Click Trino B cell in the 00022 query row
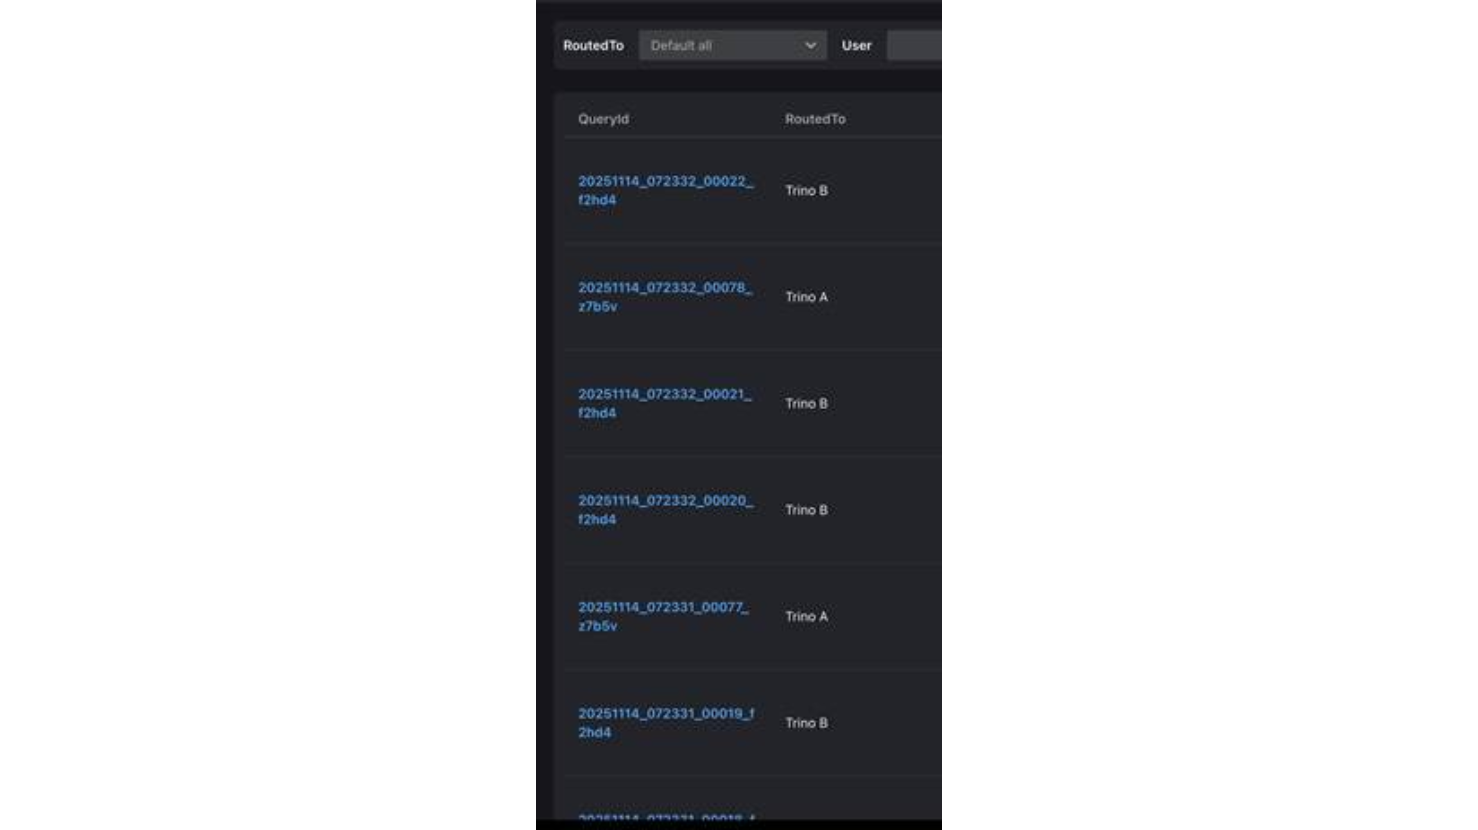 806,191
